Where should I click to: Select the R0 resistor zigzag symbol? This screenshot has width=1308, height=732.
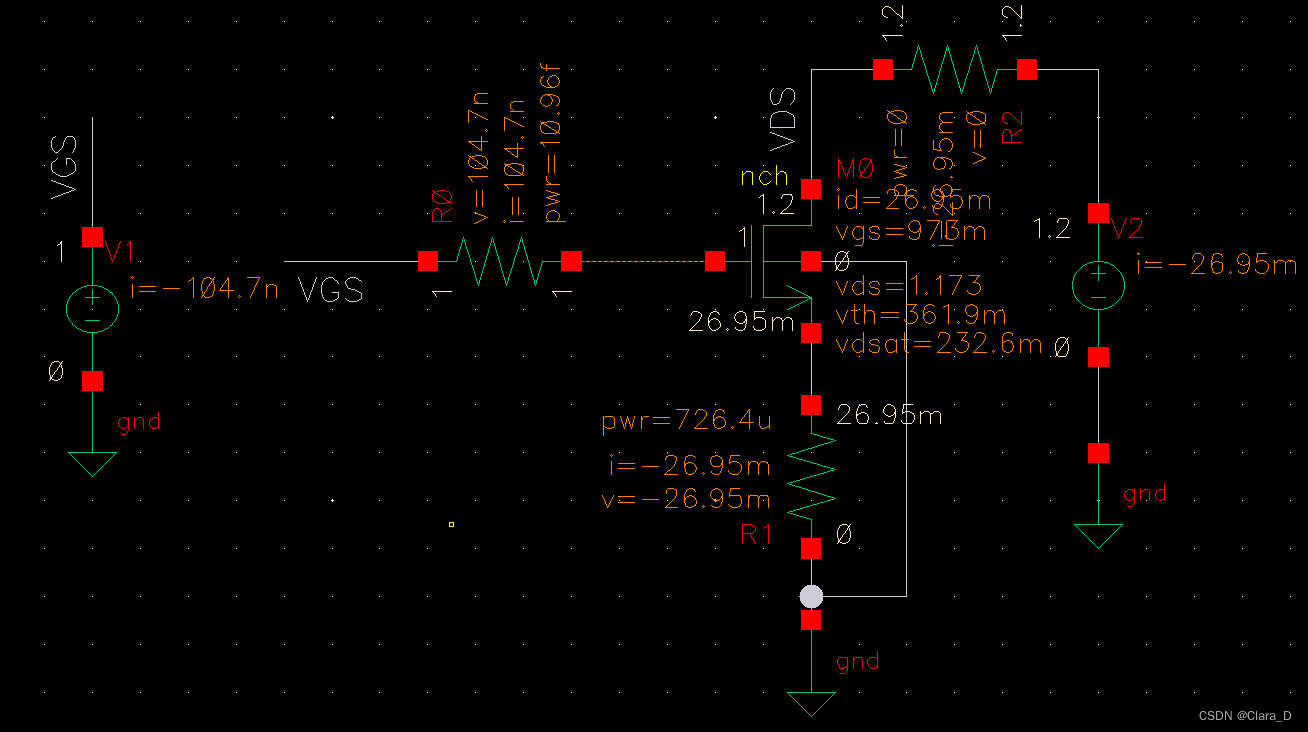(x=499, y=261)
